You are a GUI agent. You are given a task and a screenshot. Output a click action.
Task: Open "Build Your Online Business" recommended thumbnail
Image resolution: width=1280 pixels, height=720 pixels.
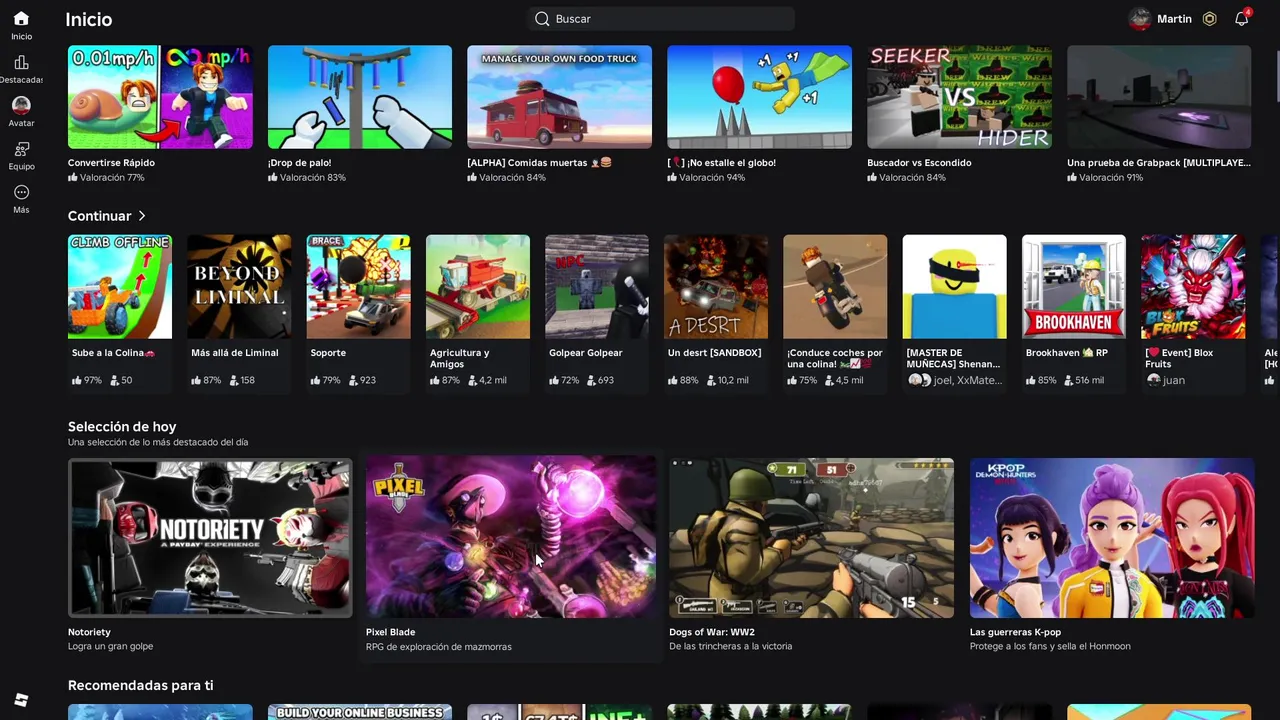[x=360, y=712]
